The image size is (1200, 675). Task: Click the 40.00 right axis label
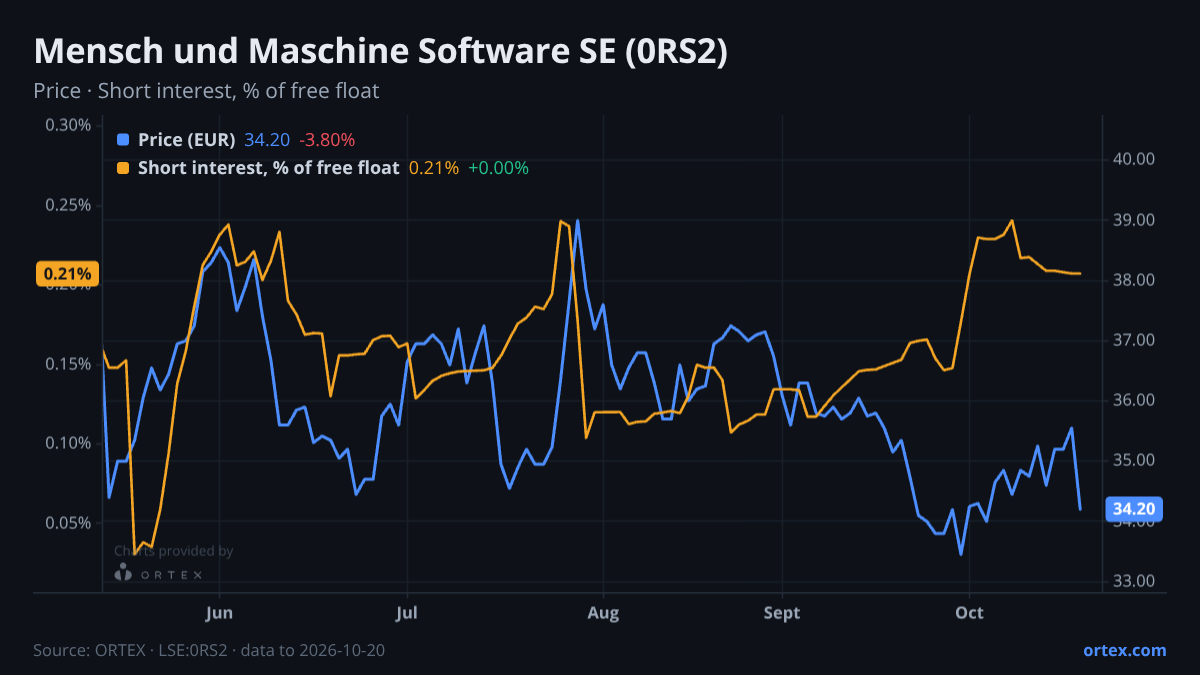point(1134,159)
